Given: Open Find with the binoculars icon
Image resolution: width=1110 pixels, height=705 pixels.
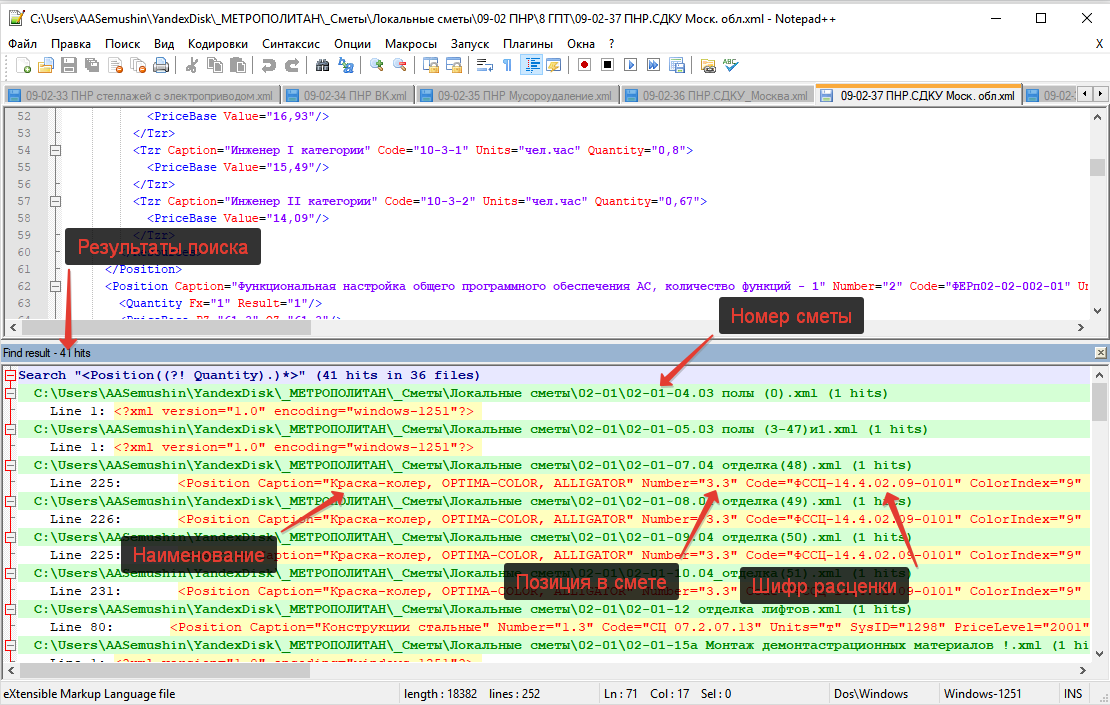Looking at the screenshot, I should coord(322,66).
